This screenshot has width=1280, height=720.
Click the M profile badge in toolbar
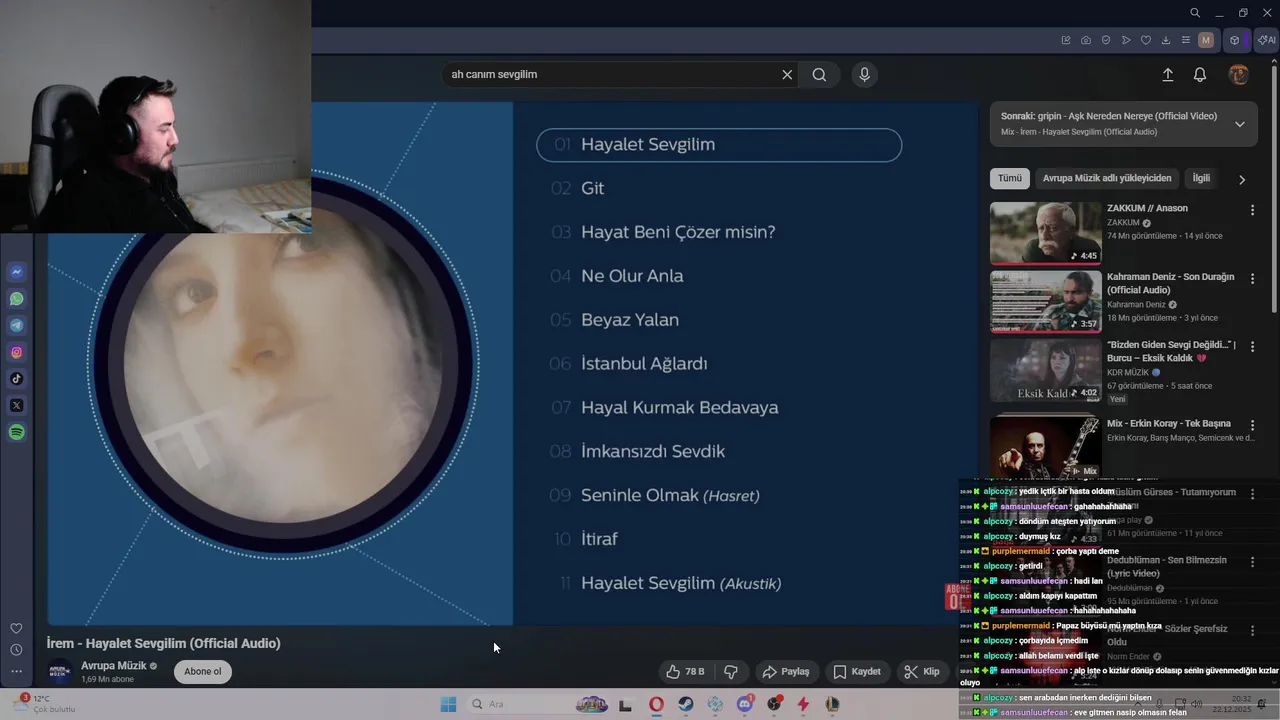(x=1206, y=40)
